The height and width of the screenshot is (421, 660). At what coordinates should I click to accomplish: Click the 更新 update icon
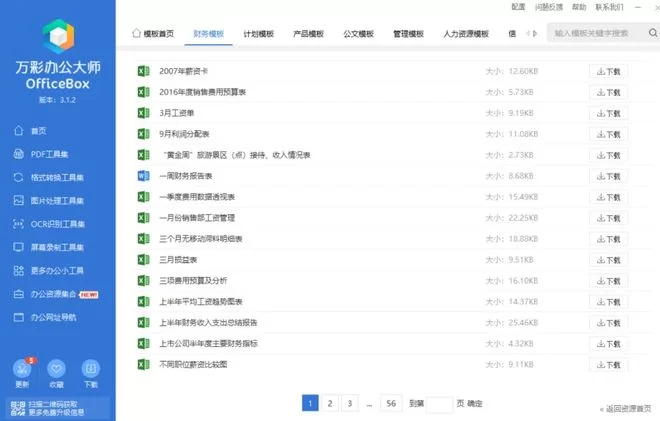(x=22, y=369)
